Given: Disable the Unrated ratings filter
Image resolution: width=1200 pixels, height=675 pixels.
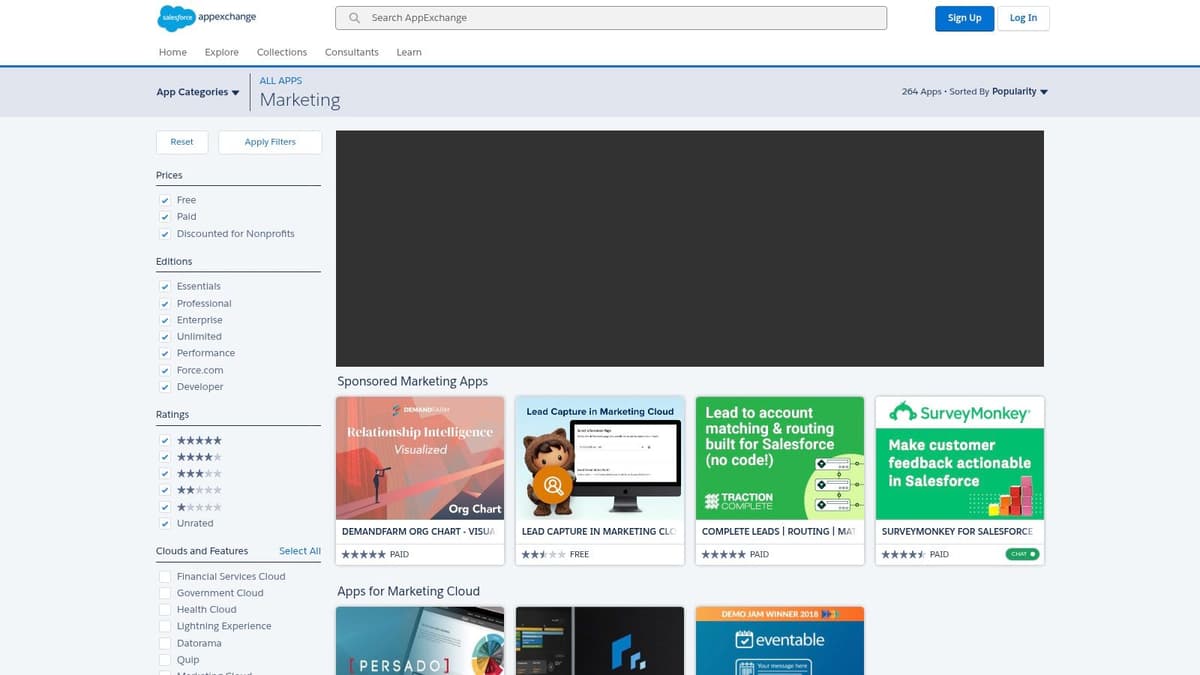Looking at the screenshot, I should 165,523.
